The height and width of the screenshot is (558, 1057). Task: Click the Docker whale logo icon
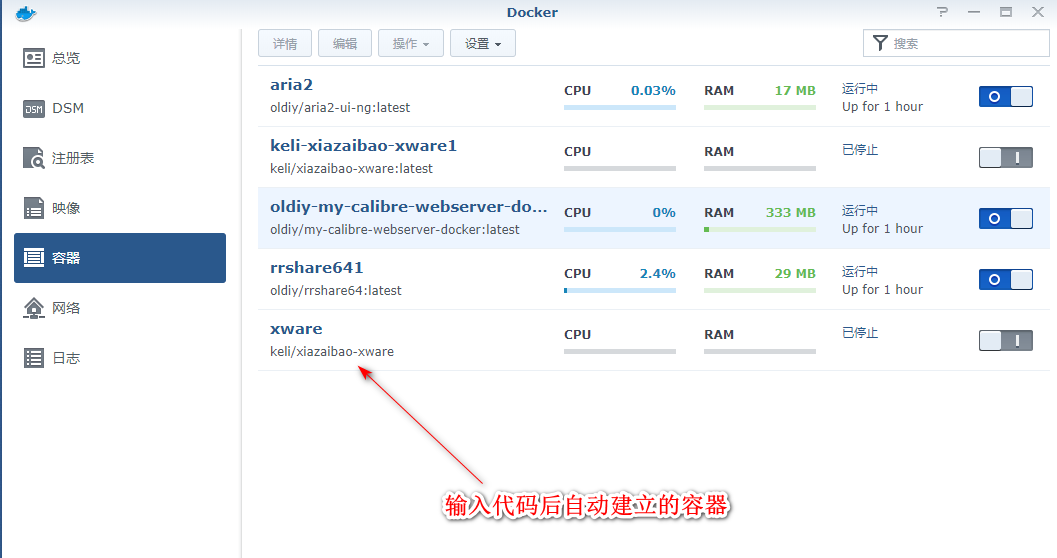(x=25, y=13)
